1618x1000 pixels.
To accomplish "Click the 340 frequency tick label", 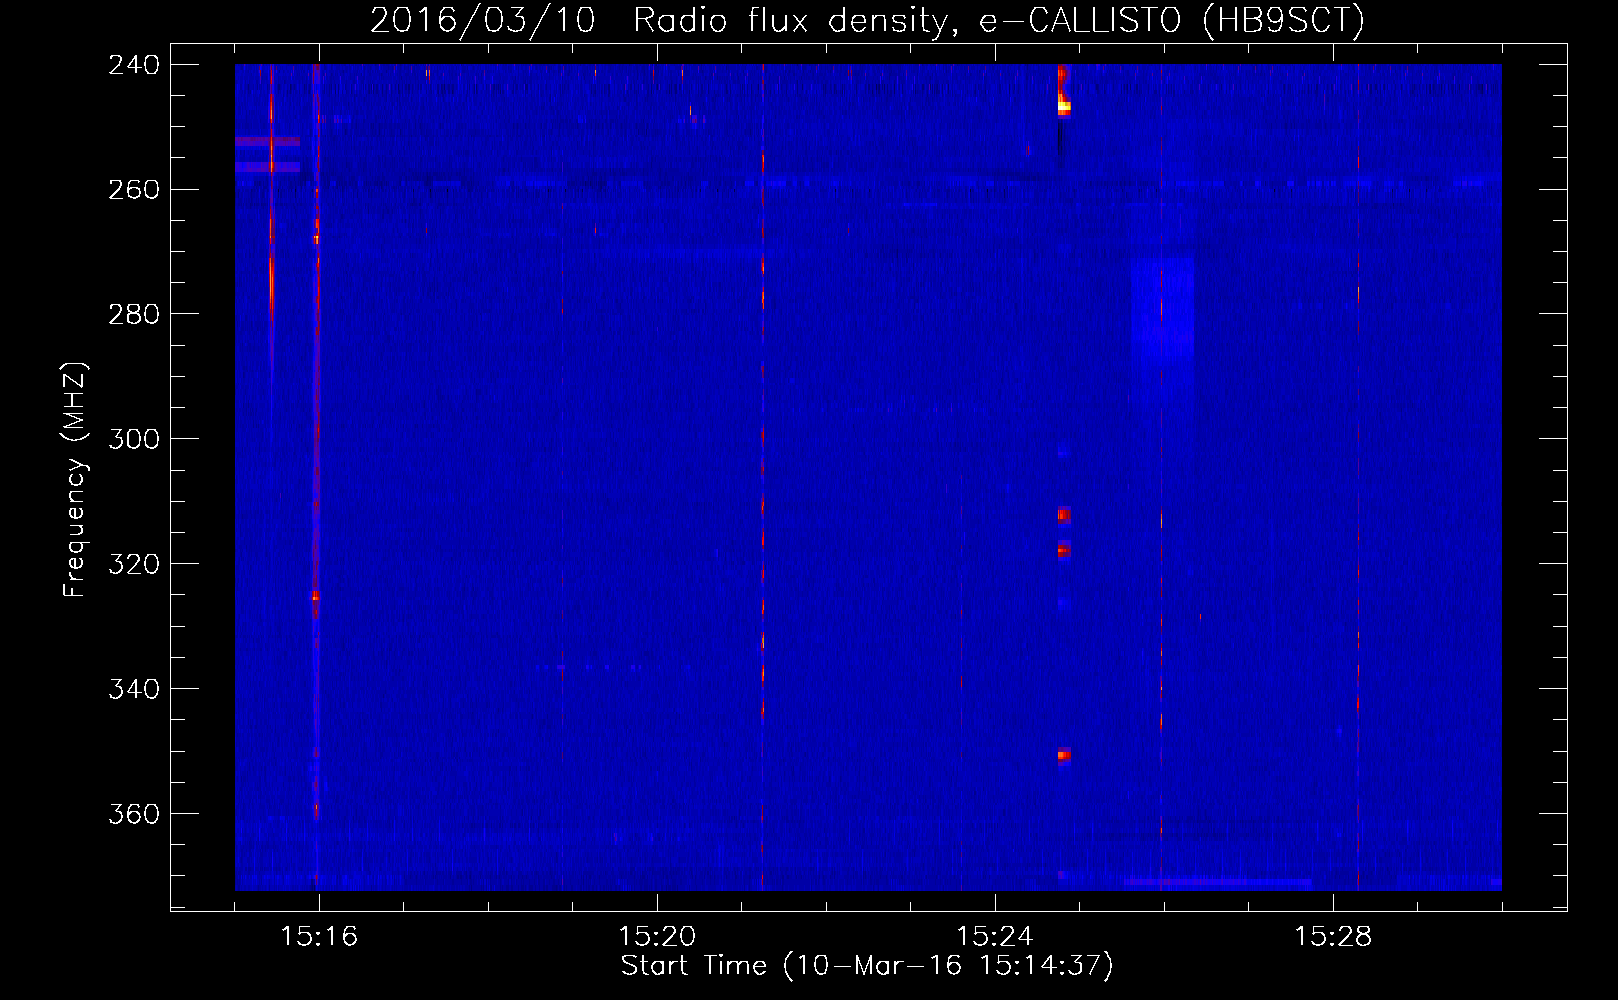I will click(x=134, y=690).
